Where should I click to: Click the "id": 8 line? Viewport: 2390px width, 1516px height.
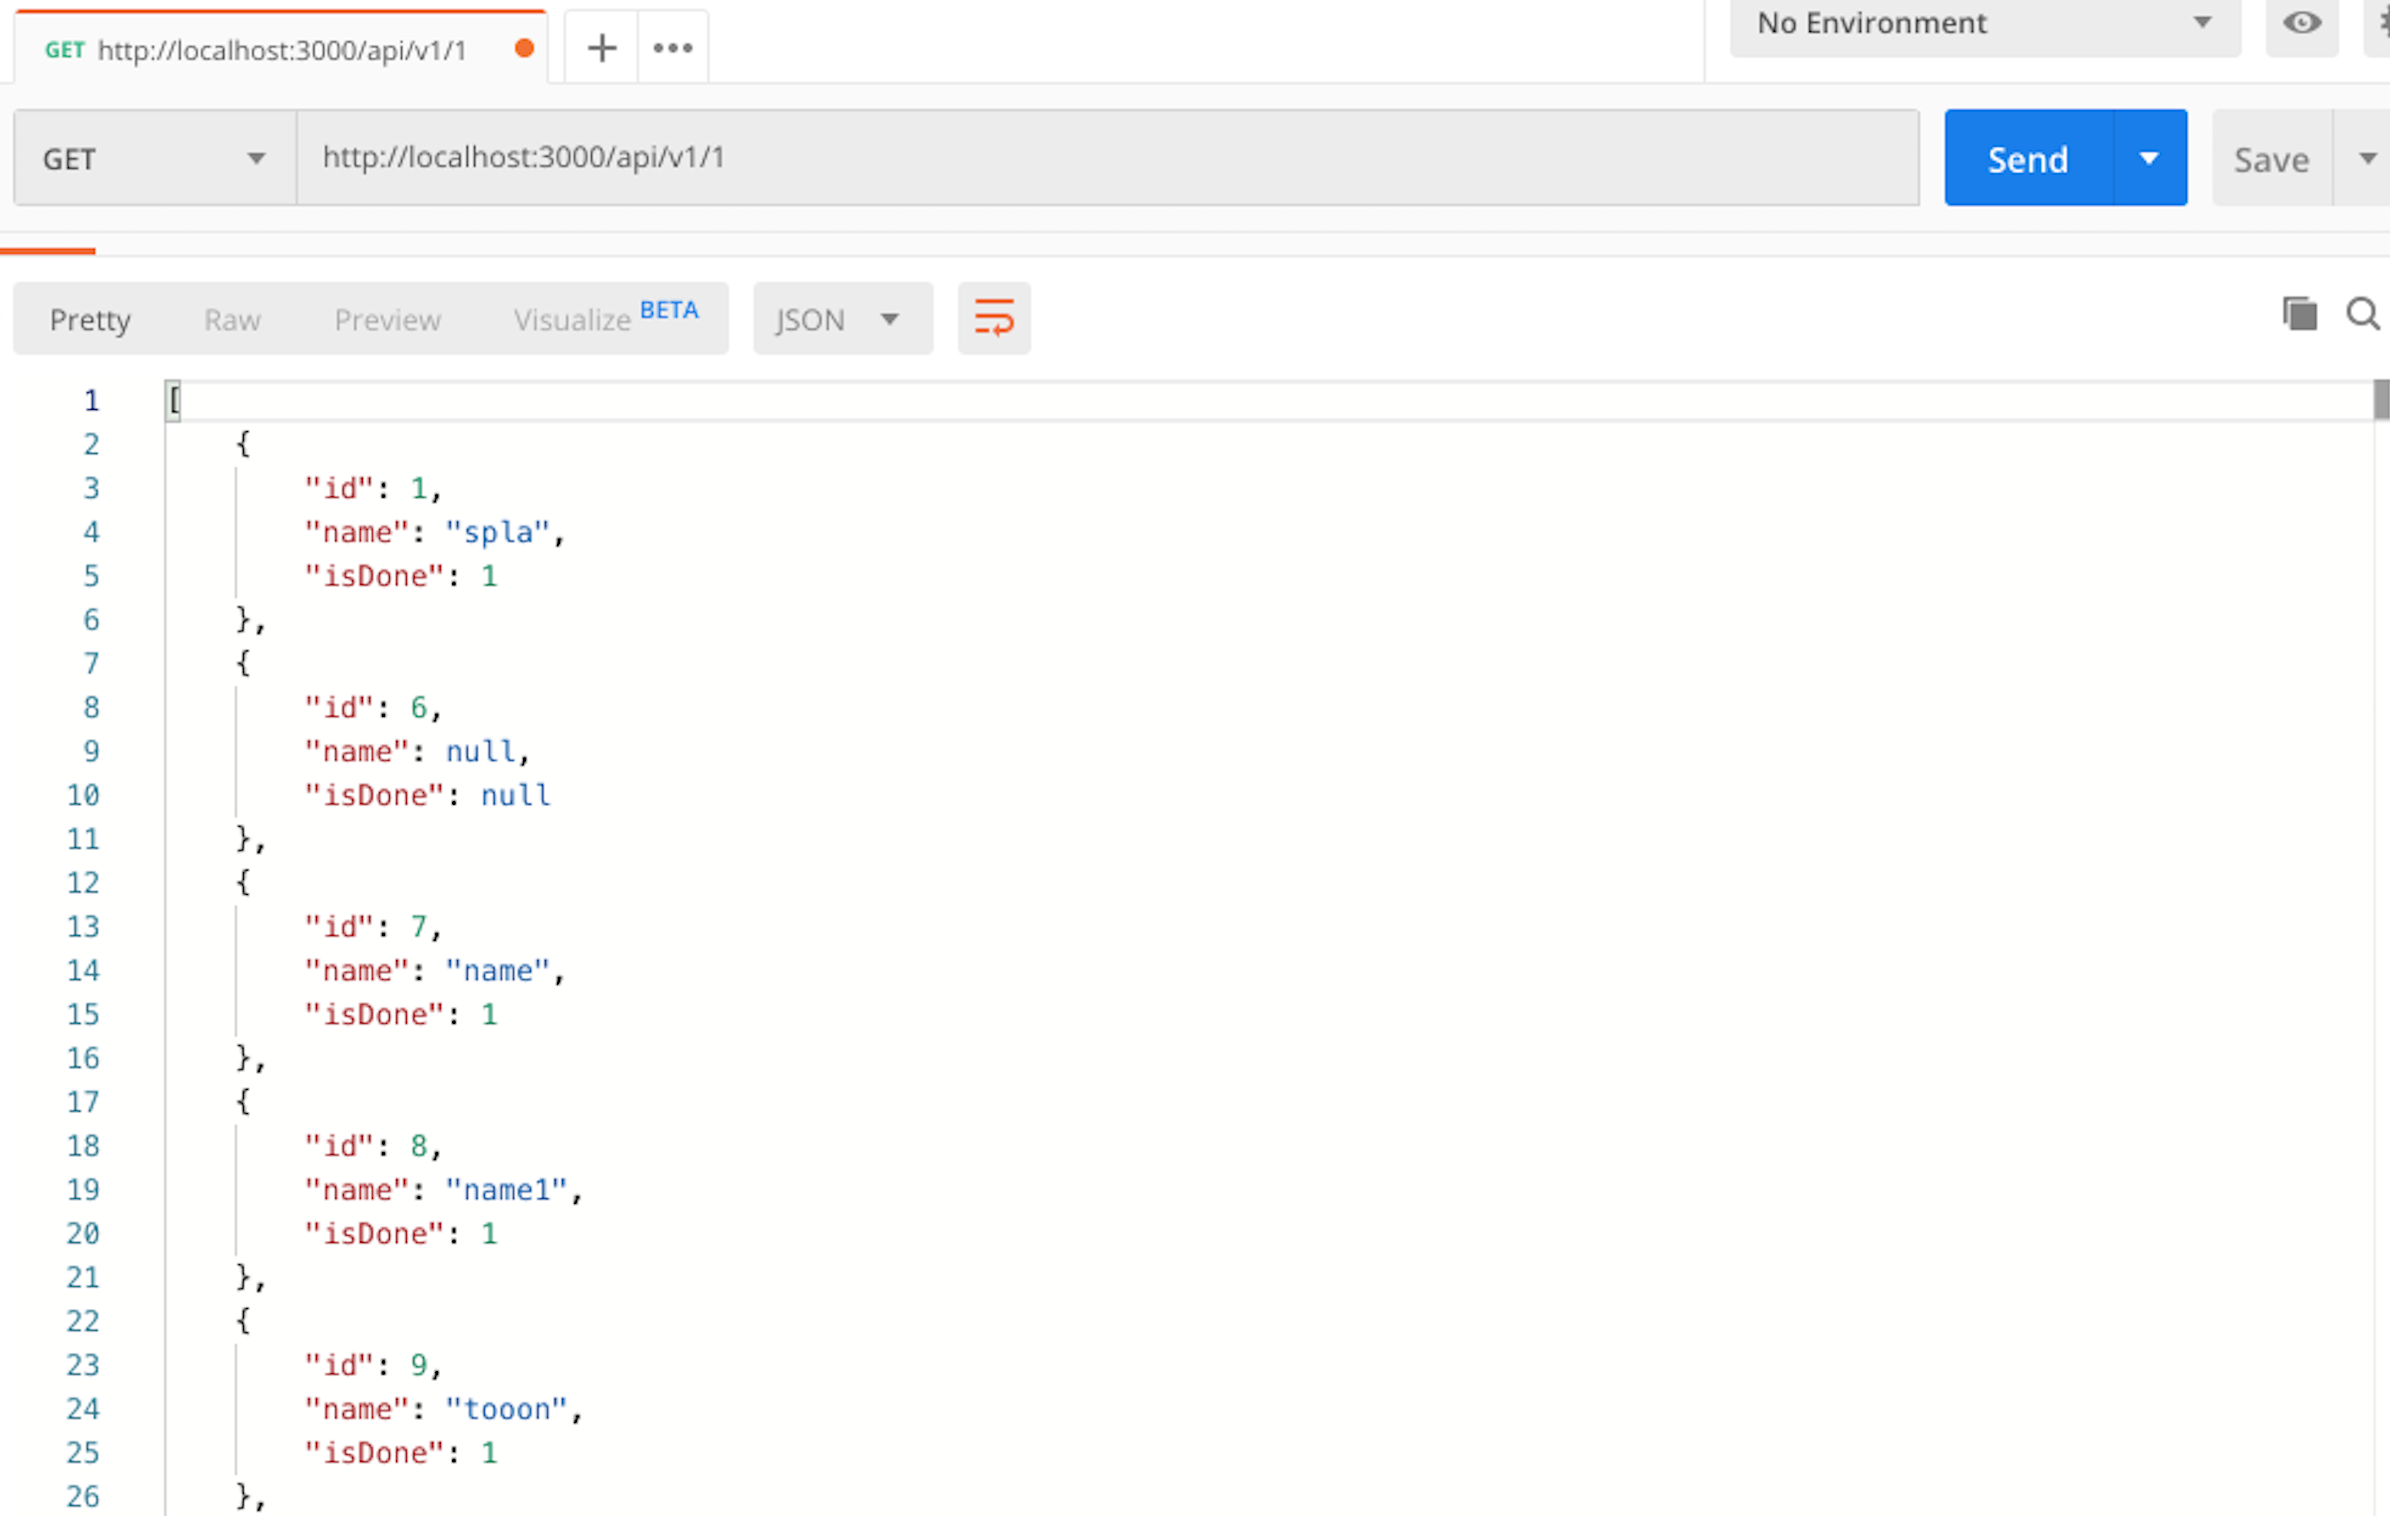(373, 1146)
